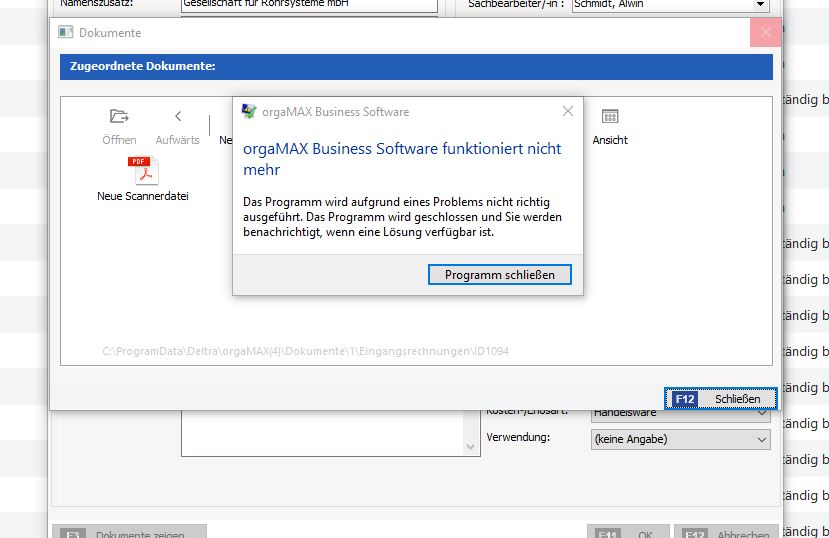Expand the Verwendung dropdown

coord(761,440)
